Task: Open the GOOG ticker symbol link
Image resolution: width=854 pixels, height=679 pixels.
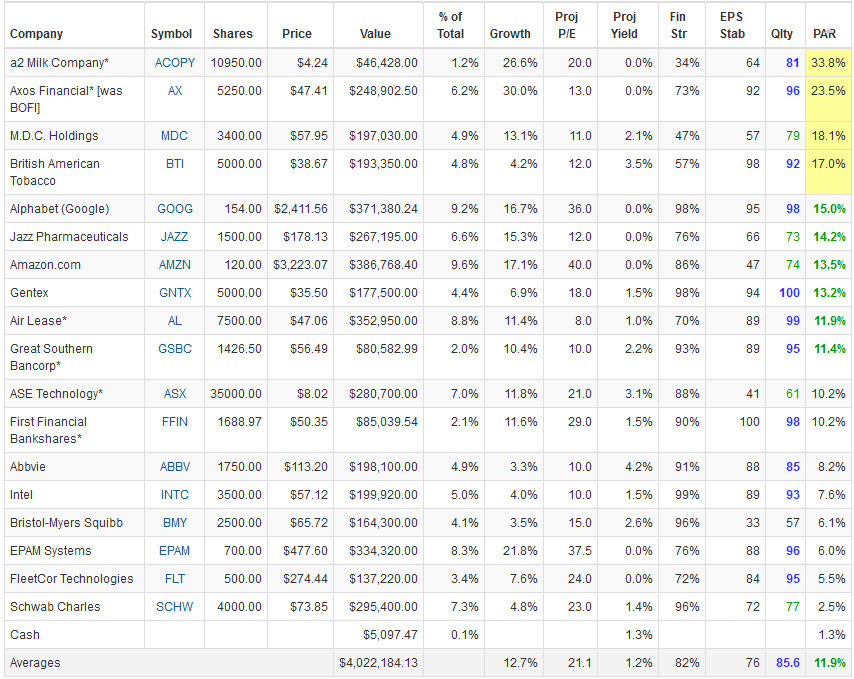Action: [174, 209]
